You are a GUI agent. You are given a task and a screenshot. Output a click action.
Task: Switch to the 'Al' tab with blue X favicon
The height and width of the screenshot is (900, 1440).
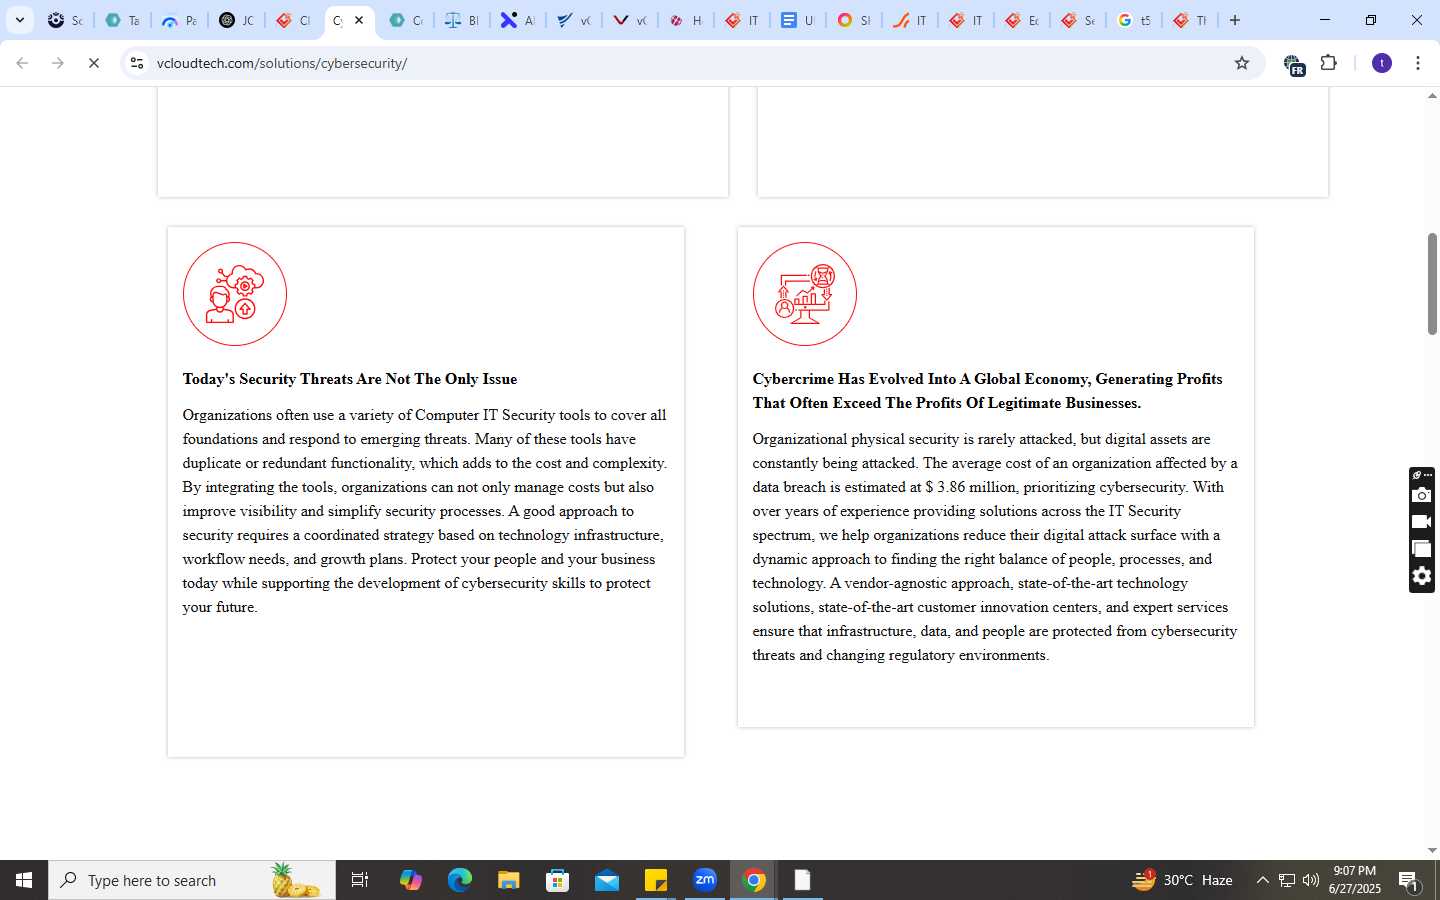(x=518, y=20)
